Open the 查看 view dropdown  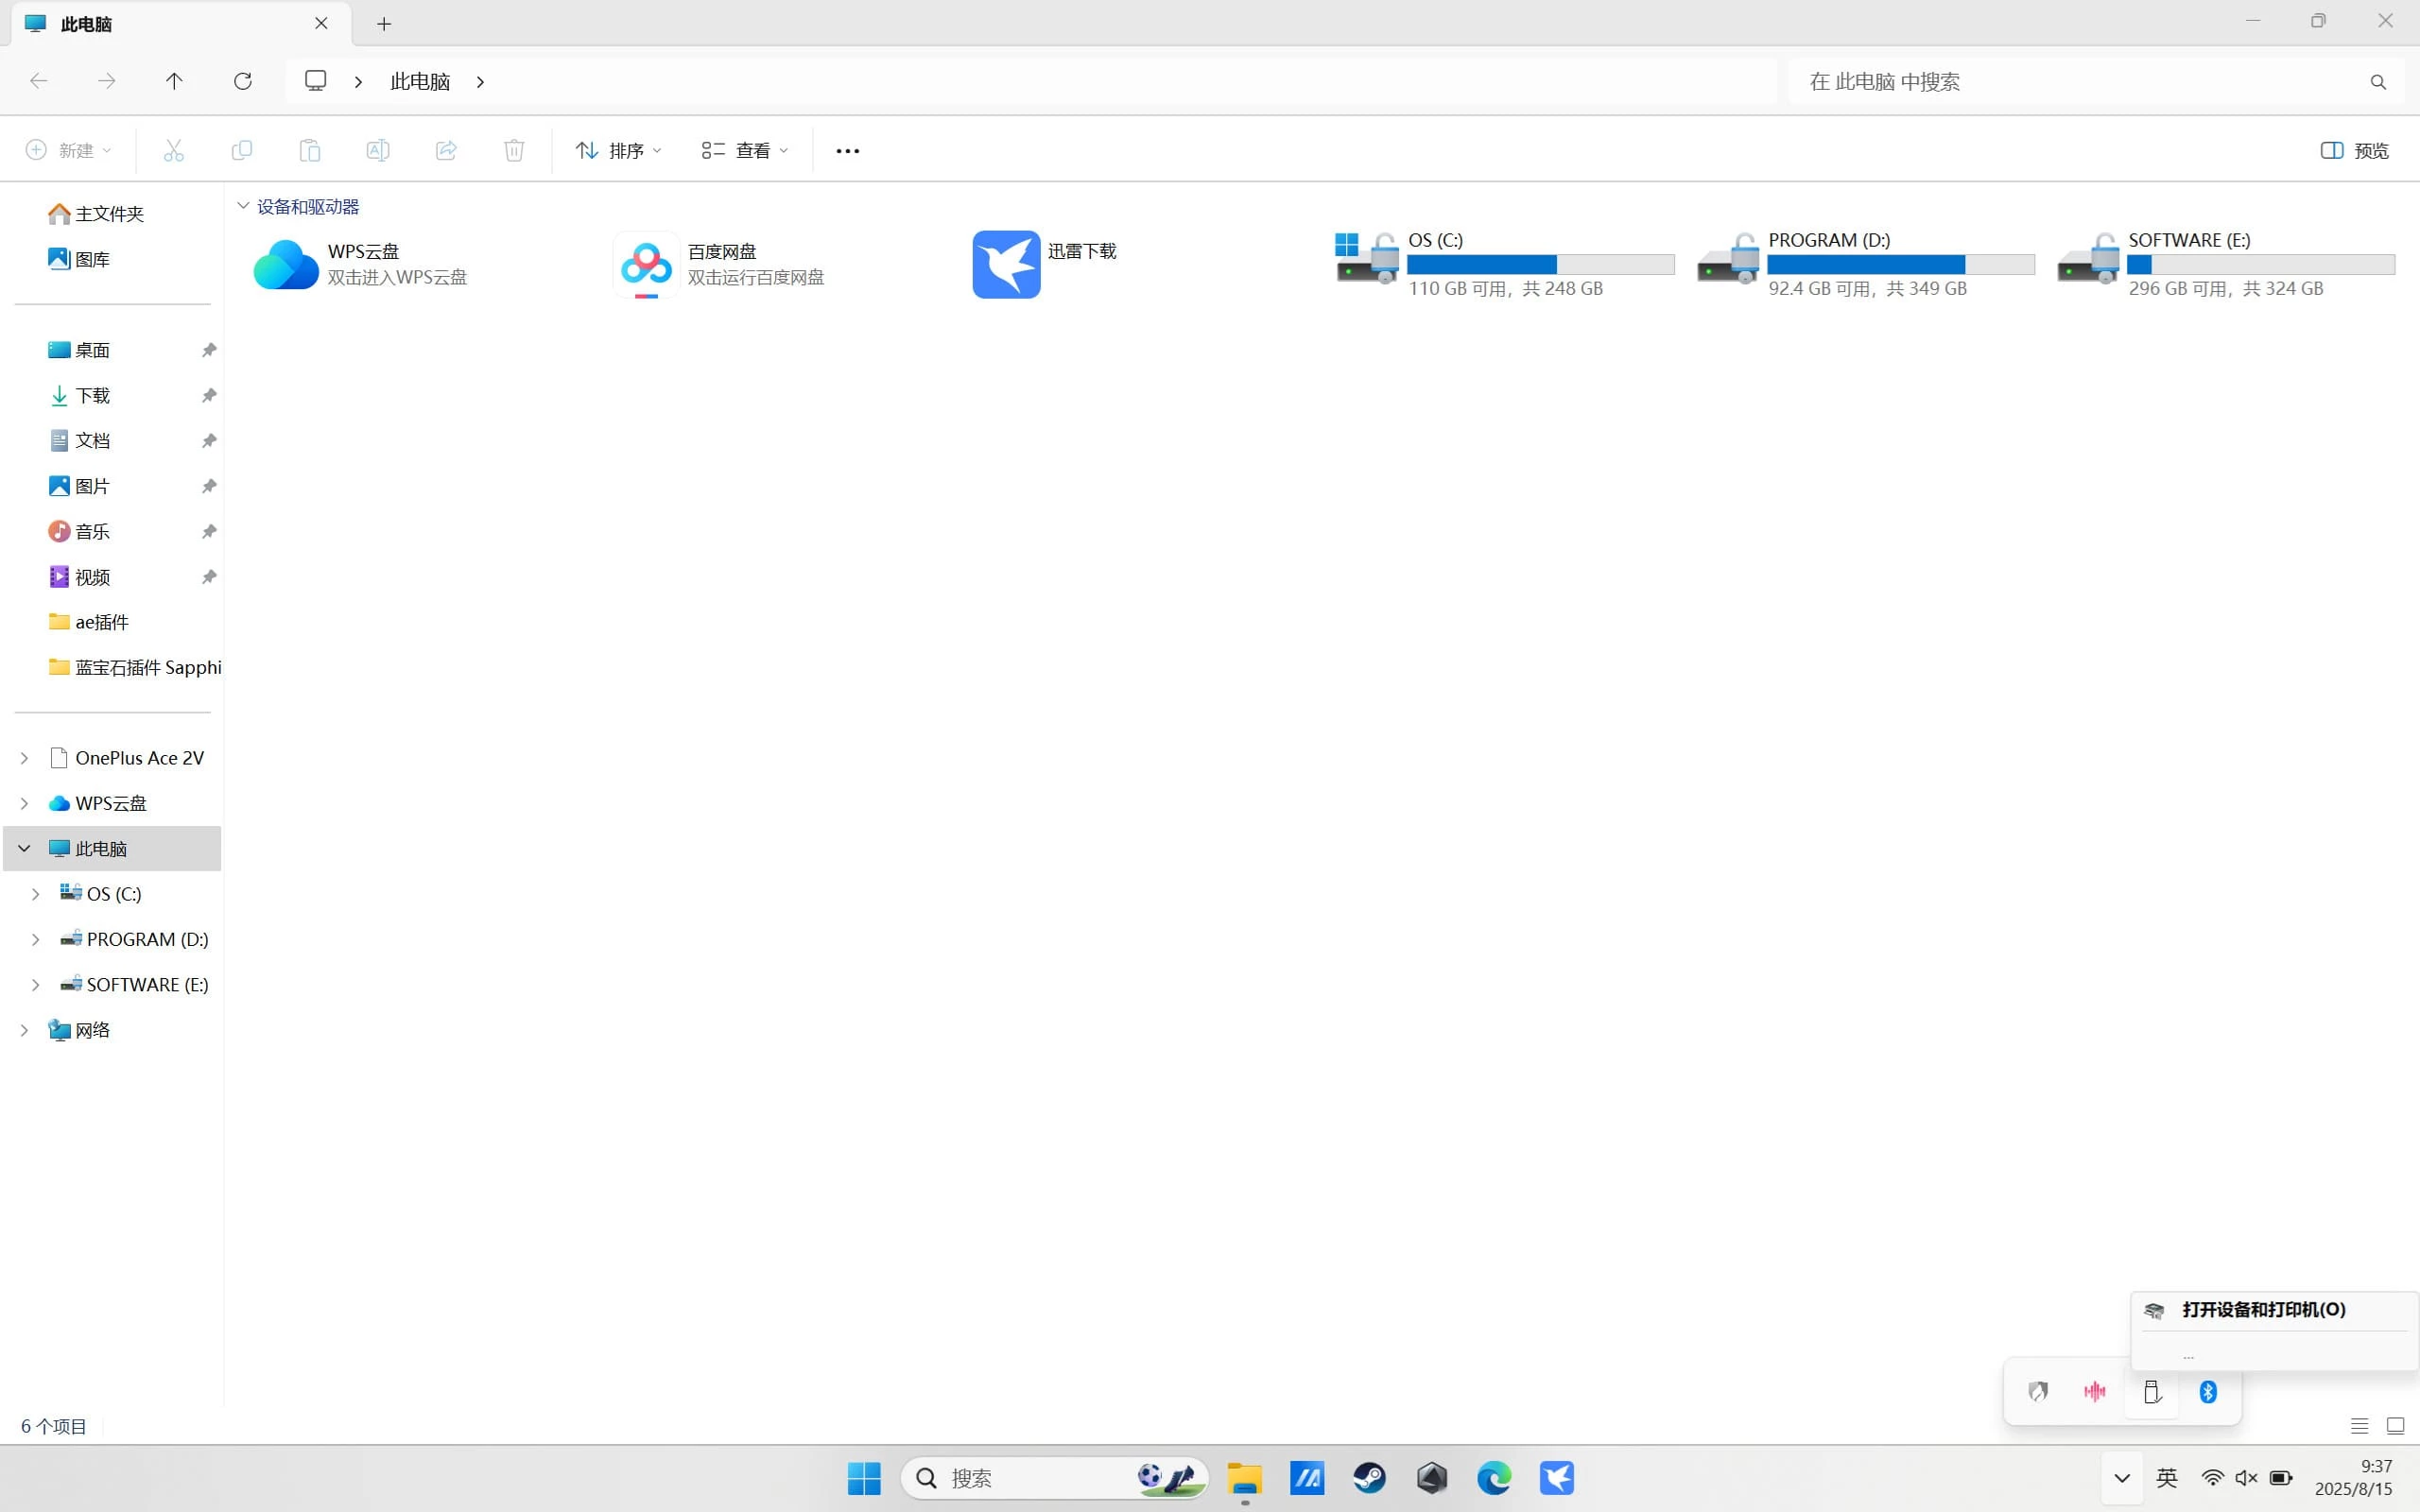[x=744, y=150]
